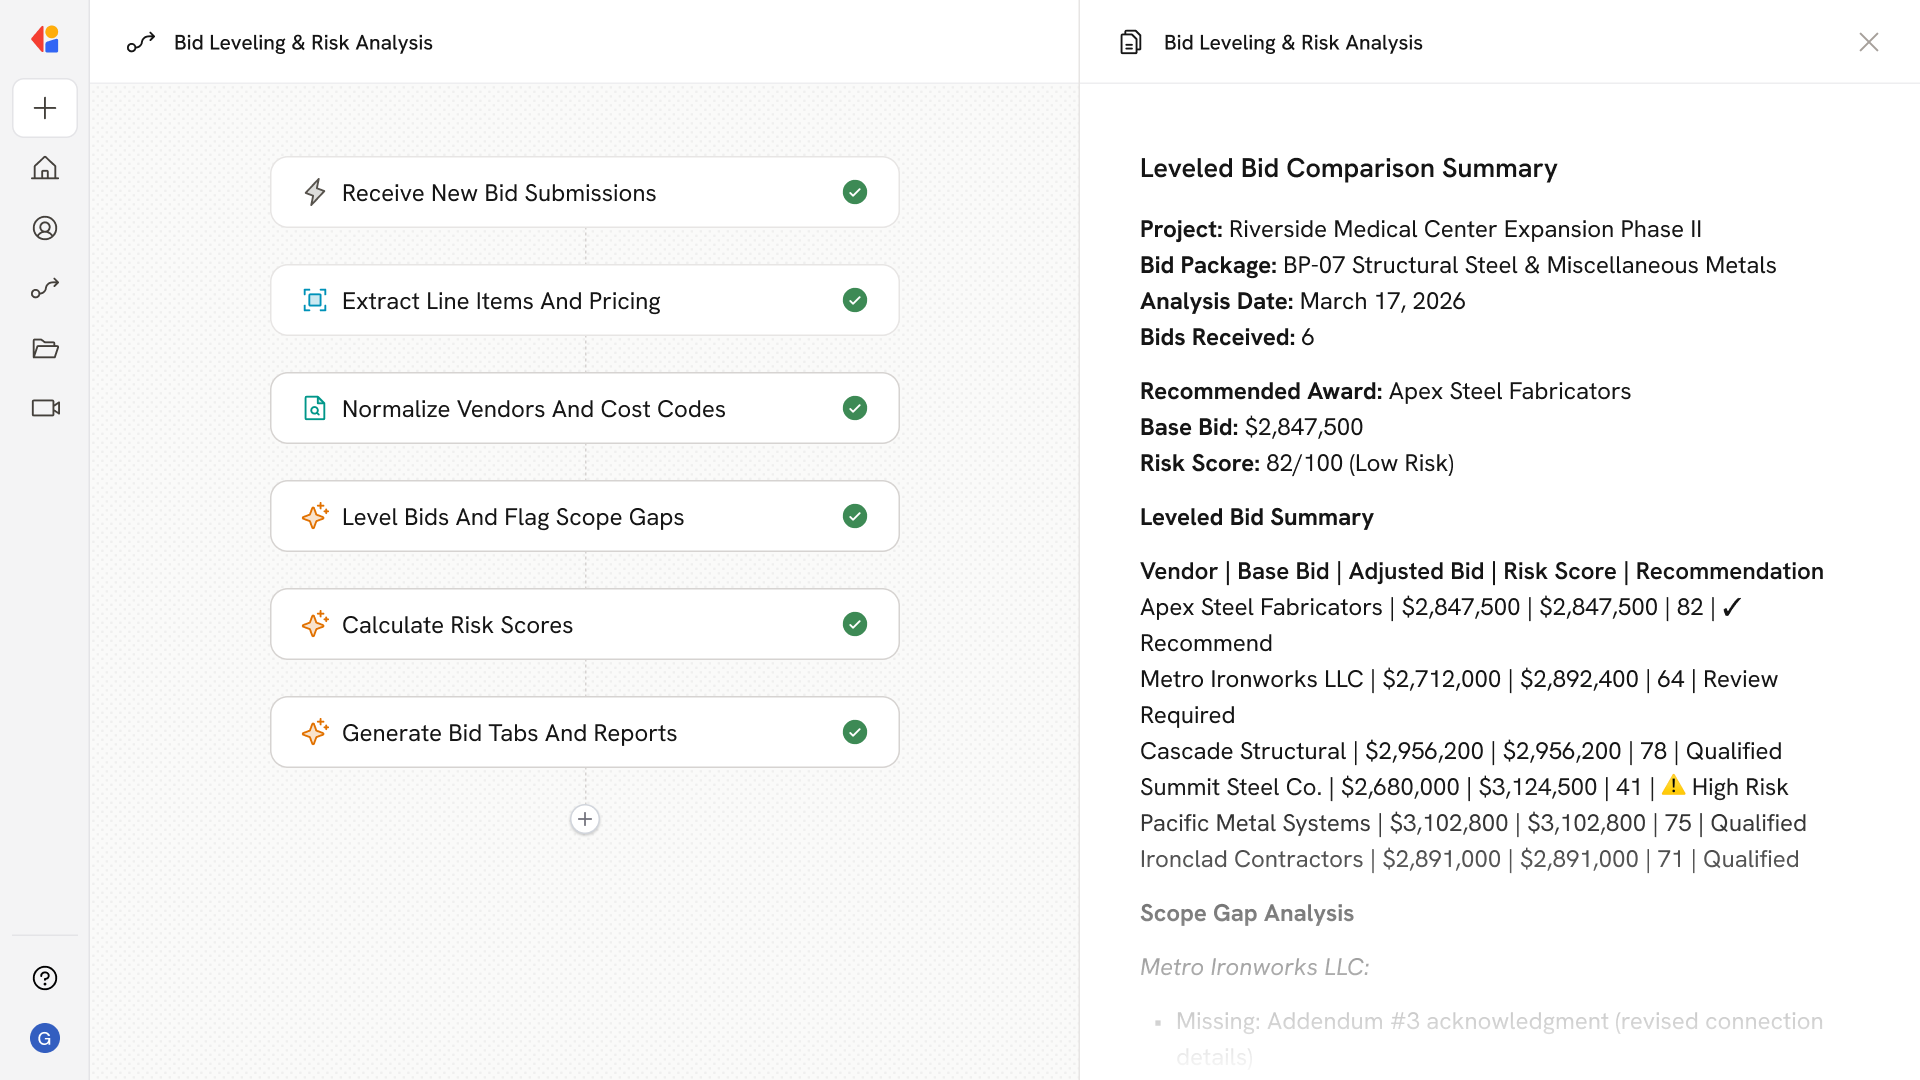The width and height of the screenshot is (1920, 1080).
Task: Select the Normalize Vendors And Cost Codes step
Action: coord(533,409)
